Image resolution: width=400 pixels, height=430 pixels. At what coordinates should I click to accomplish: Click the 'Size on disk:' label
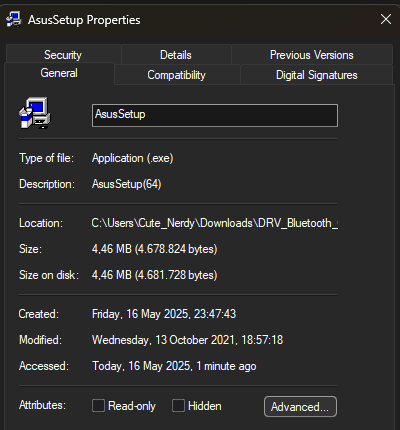[x=49, y=275]
